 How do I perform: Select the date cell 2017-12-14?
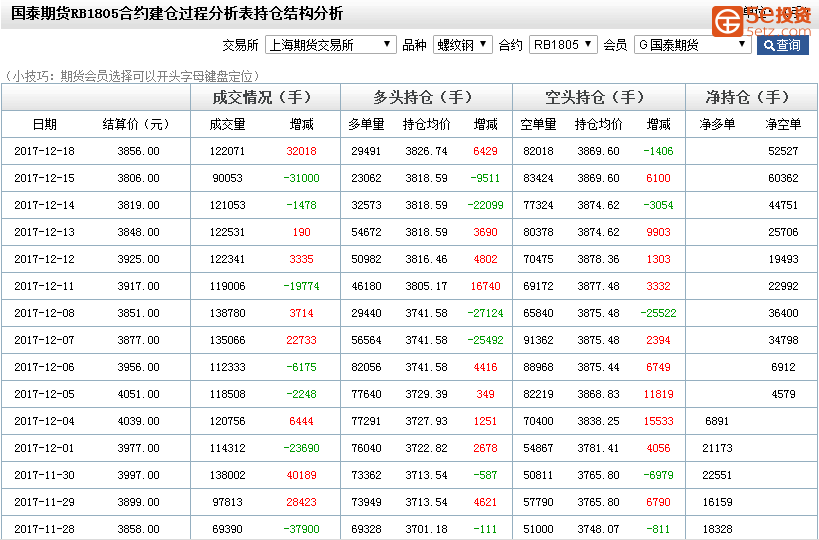pos(44,205)
